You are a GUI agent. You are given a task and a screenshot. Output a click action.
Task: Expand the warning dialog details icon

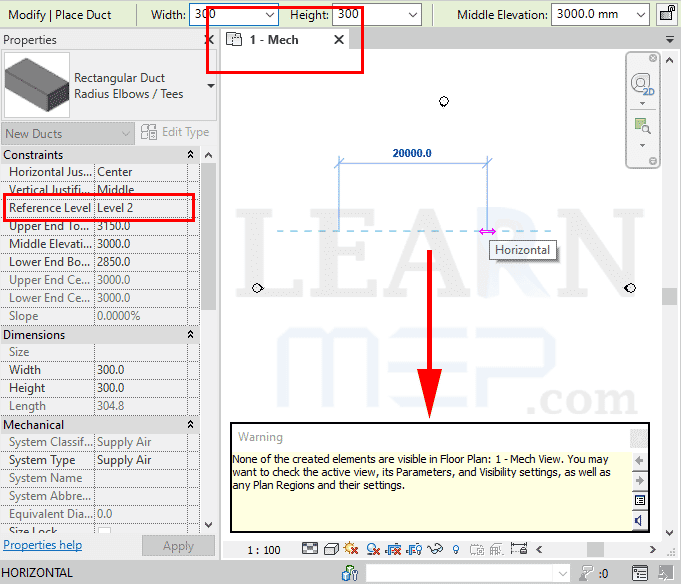pos(639,500)
